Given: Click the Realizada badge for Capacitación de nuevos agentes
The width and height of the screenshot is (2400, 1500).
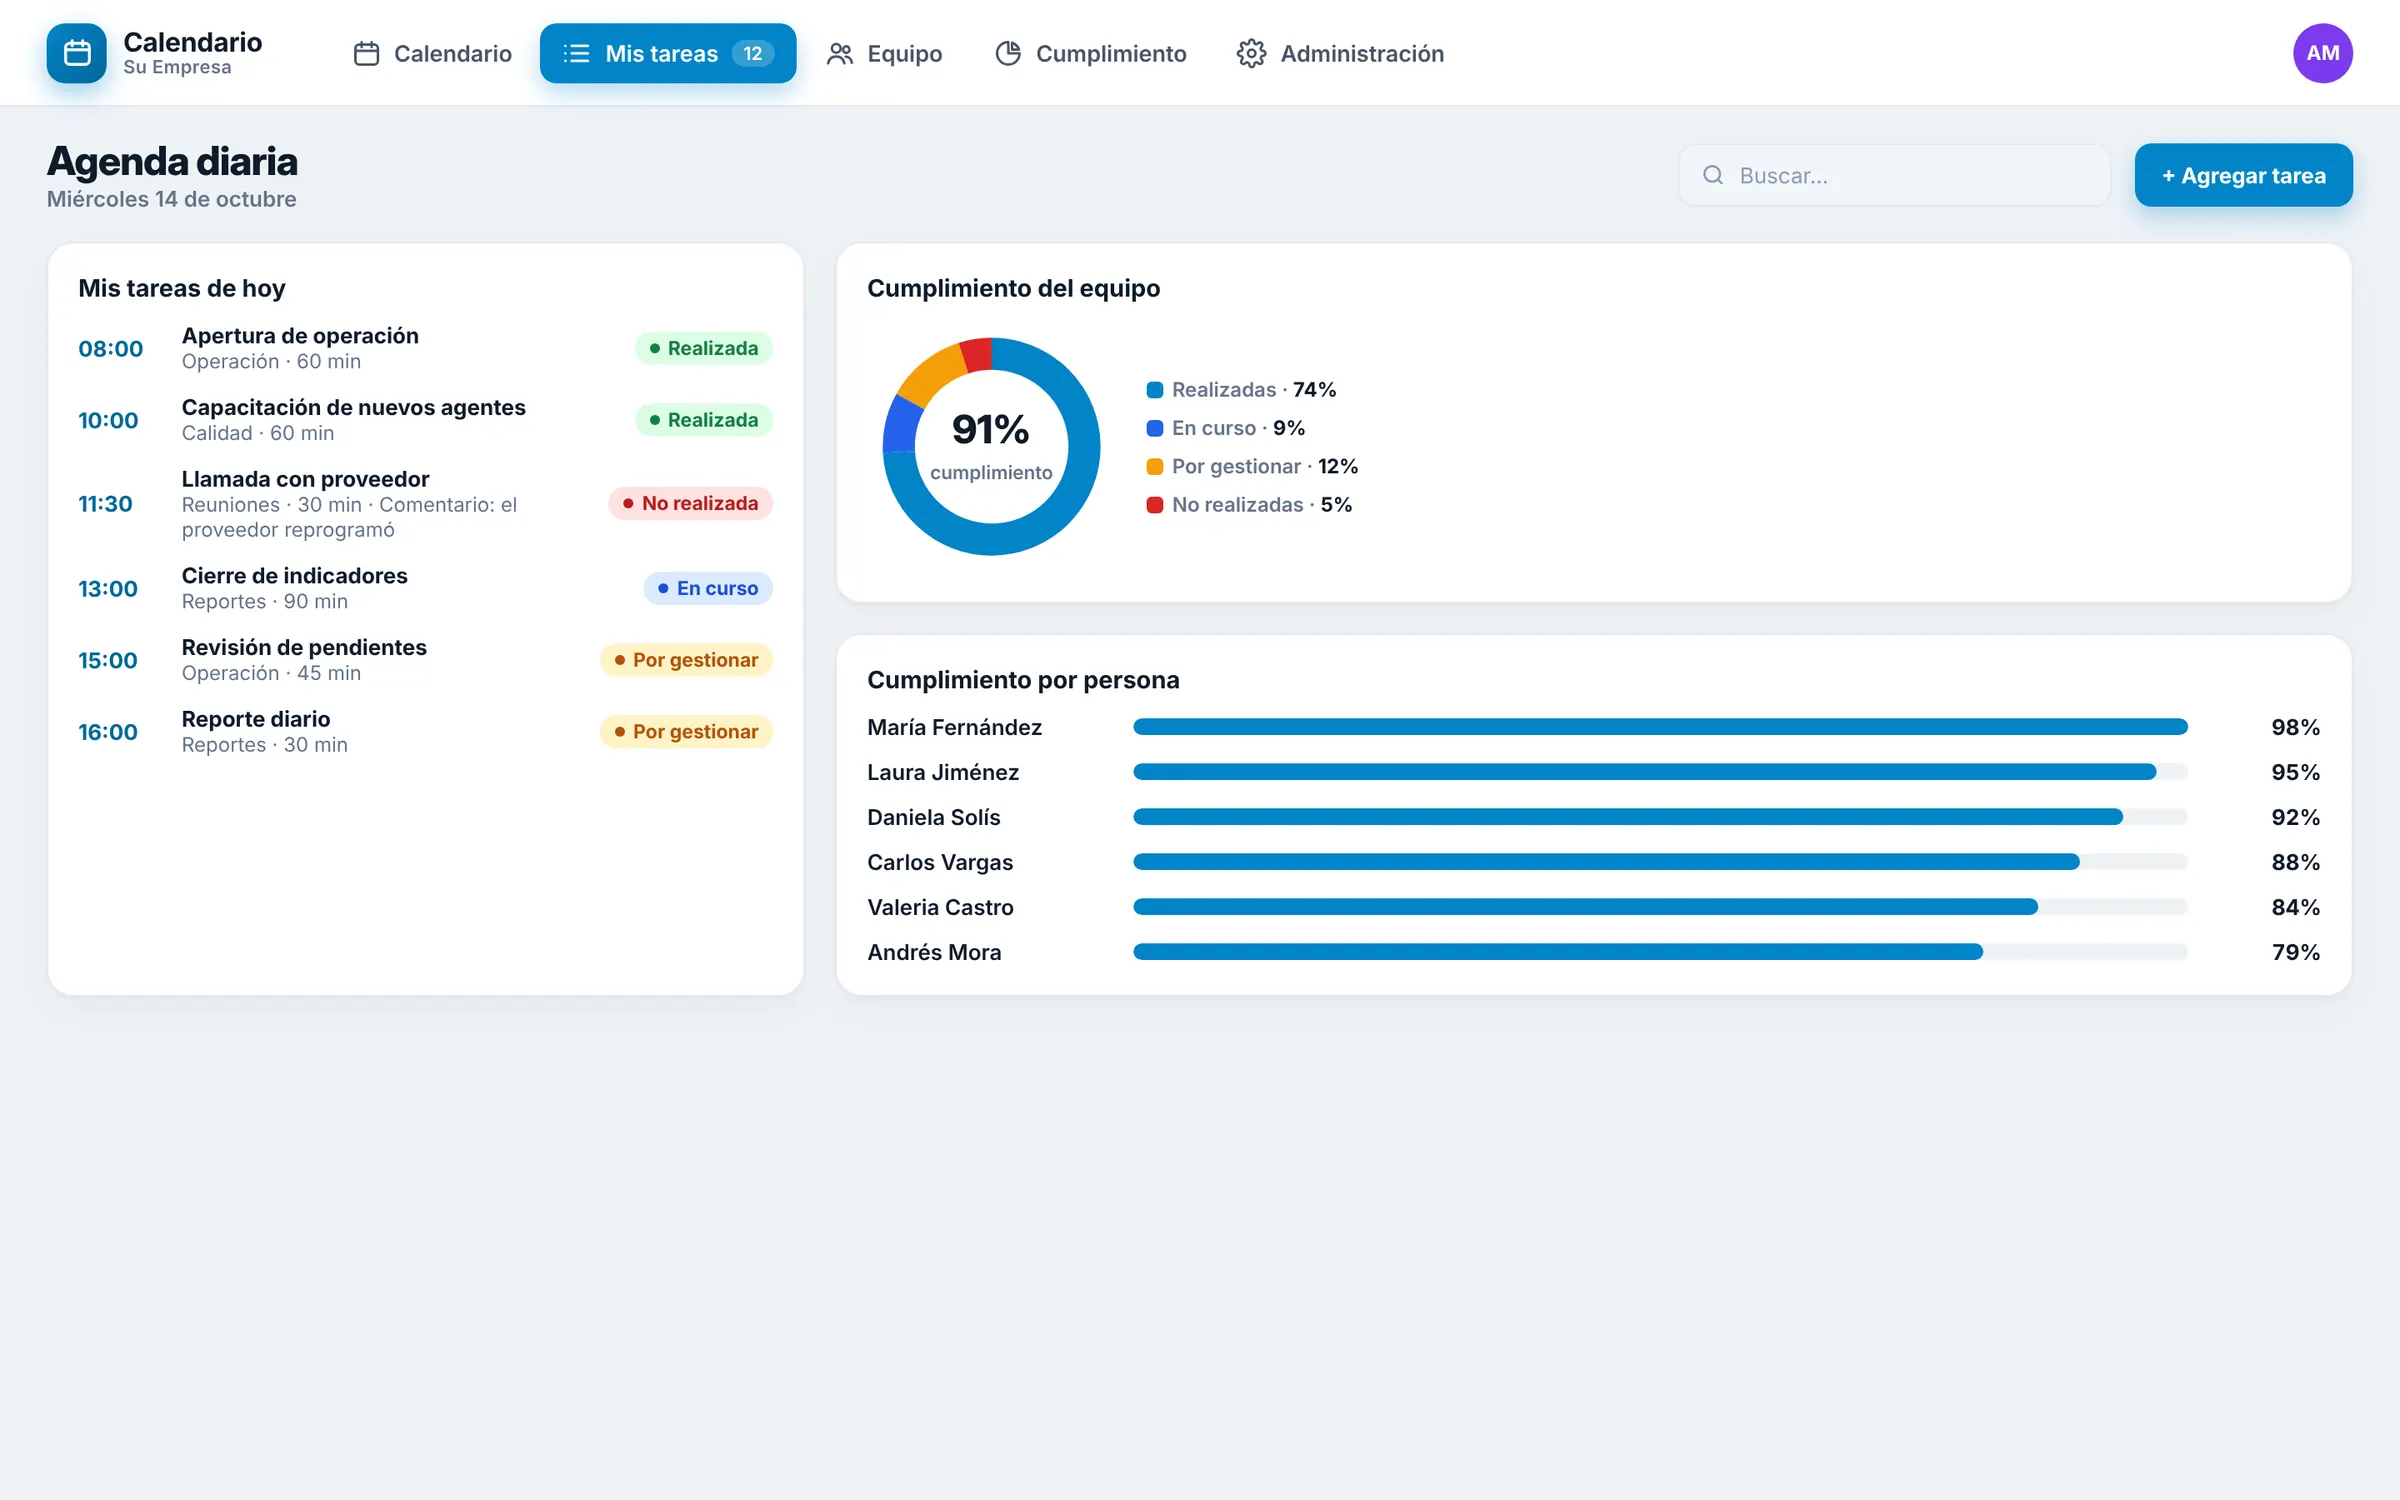Looking at the screenshot, I should (704, 420).
